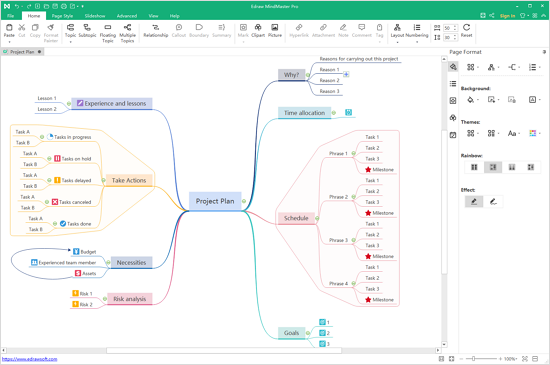Click the redo arrow in title bar
550x365 pixels.
coord(29,6)
